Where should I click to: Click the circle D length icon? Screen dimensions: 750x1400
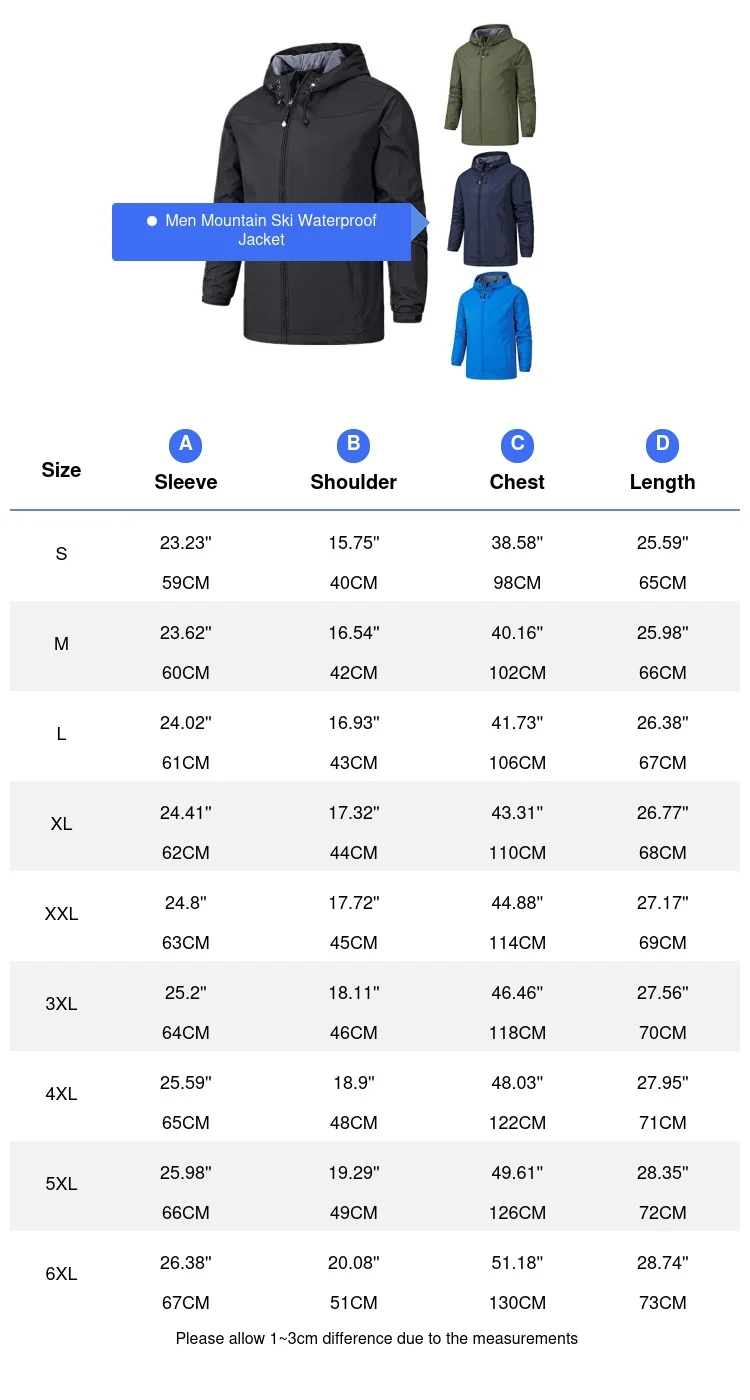(x=662, y=445)
